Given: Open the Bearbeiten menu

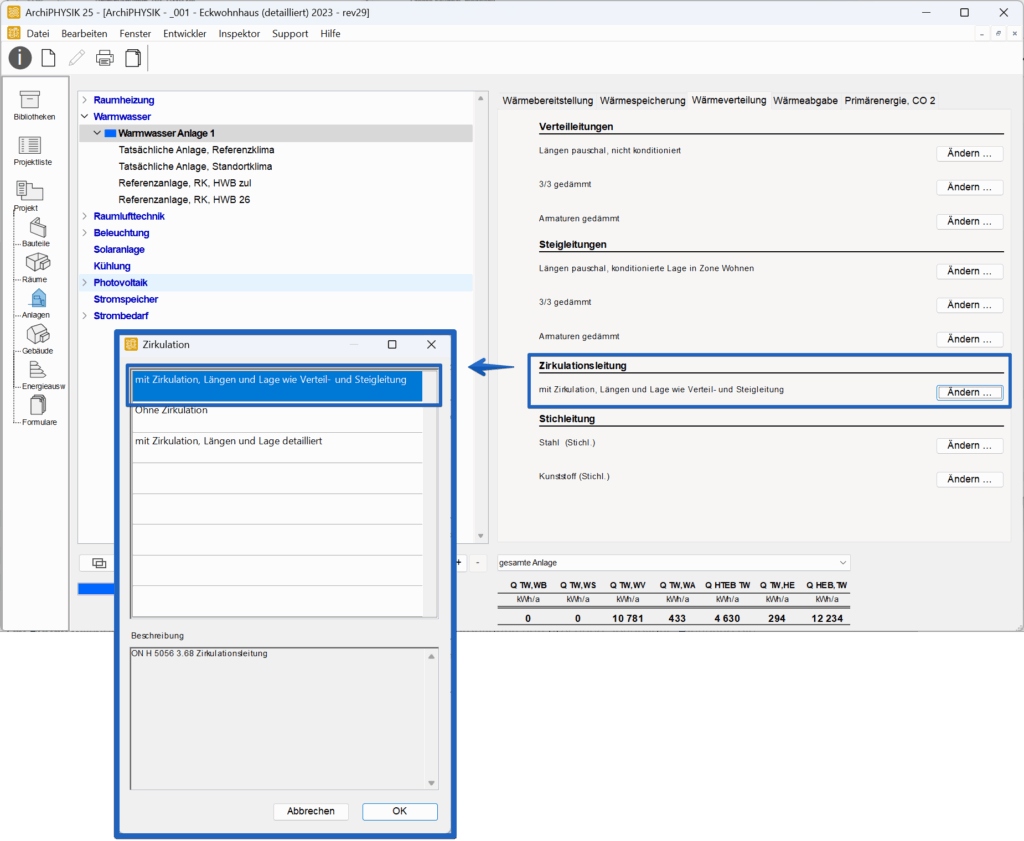Looking at the screenshot, I should tap(84, 33).
